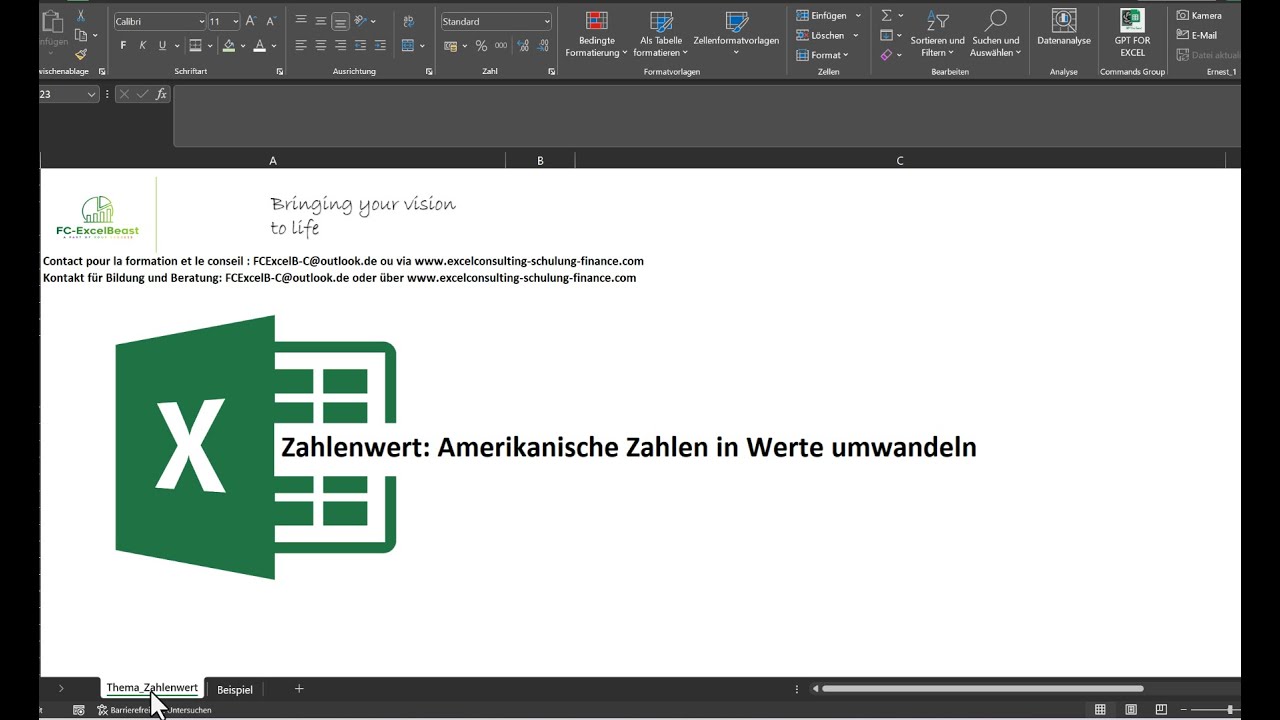1280x720 pixels.
Task: Open Zellenformatvorlagen gallery
Action: [x=736, y=34]
